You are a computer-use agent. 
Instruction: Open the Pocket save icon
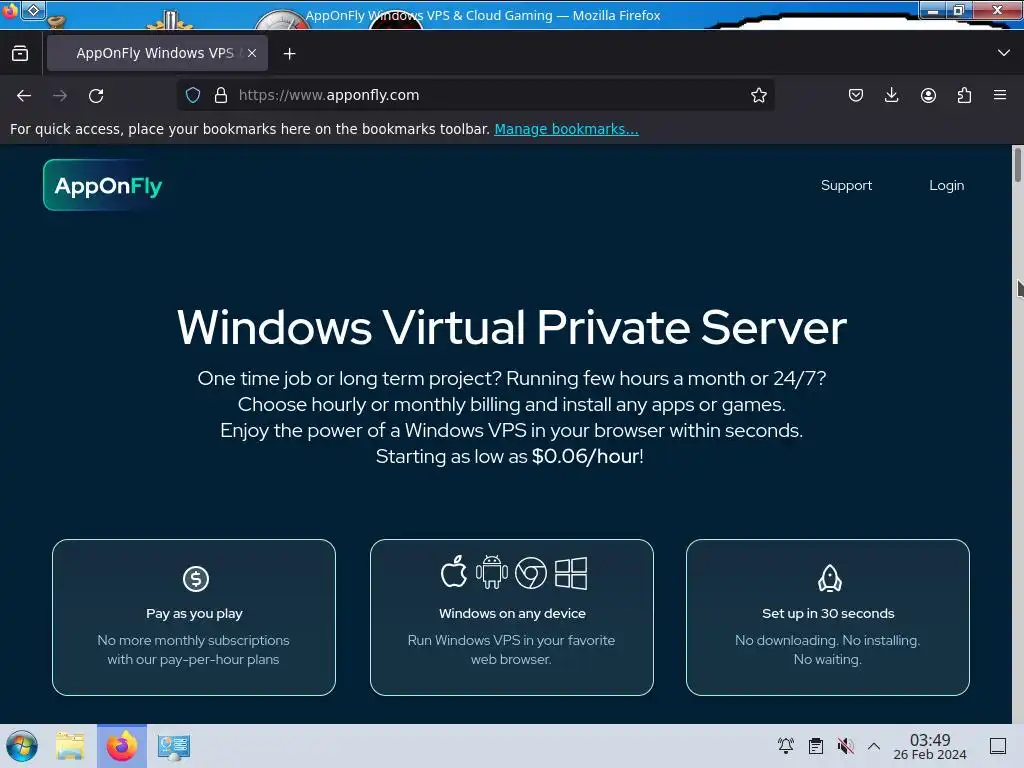tap(856, 95)
